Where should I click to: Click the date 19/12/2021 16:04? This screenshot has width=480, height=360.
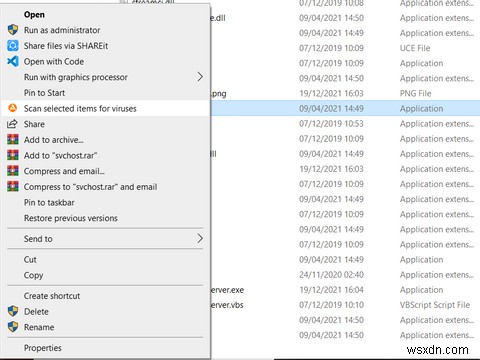pos(331,290)
